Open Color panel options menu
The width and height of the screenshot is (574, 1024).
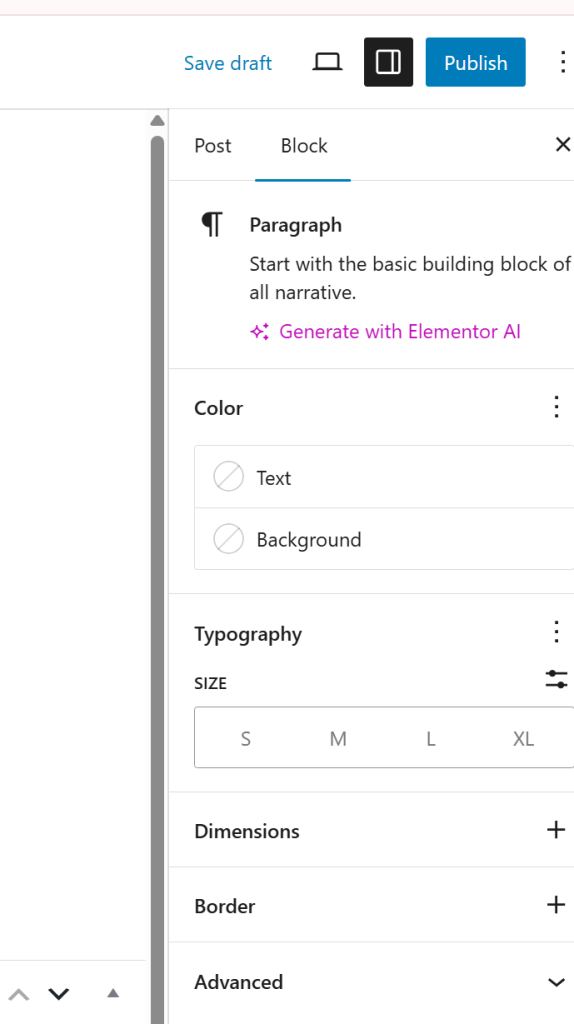[x=556, y=407]
